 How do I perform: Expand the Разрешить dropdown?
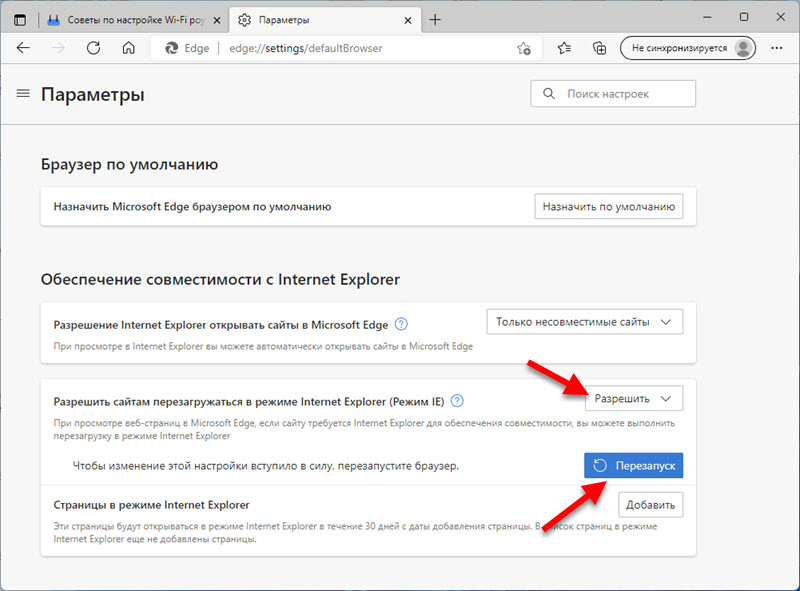point(633,398)
